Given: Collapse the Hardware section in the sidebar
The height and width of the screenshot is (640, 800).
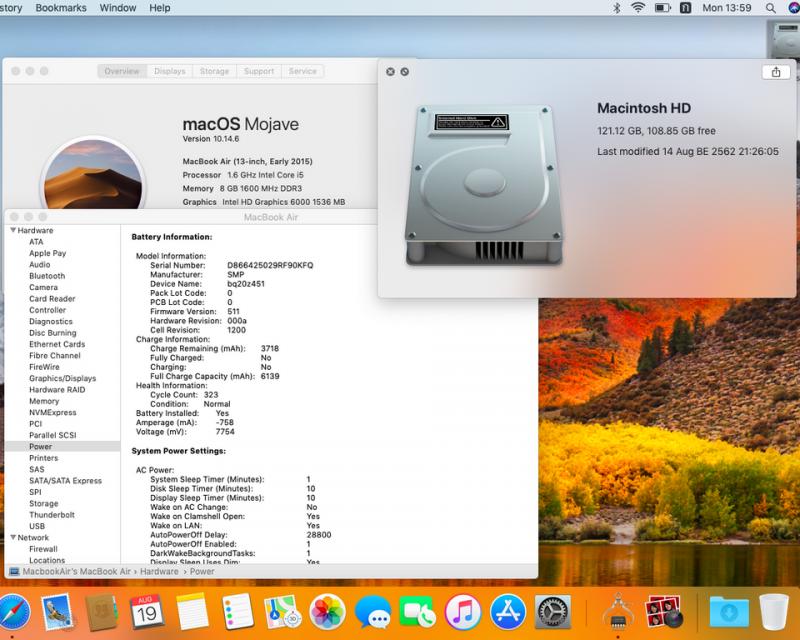Looking at the screenshot, I should (13, 230).
